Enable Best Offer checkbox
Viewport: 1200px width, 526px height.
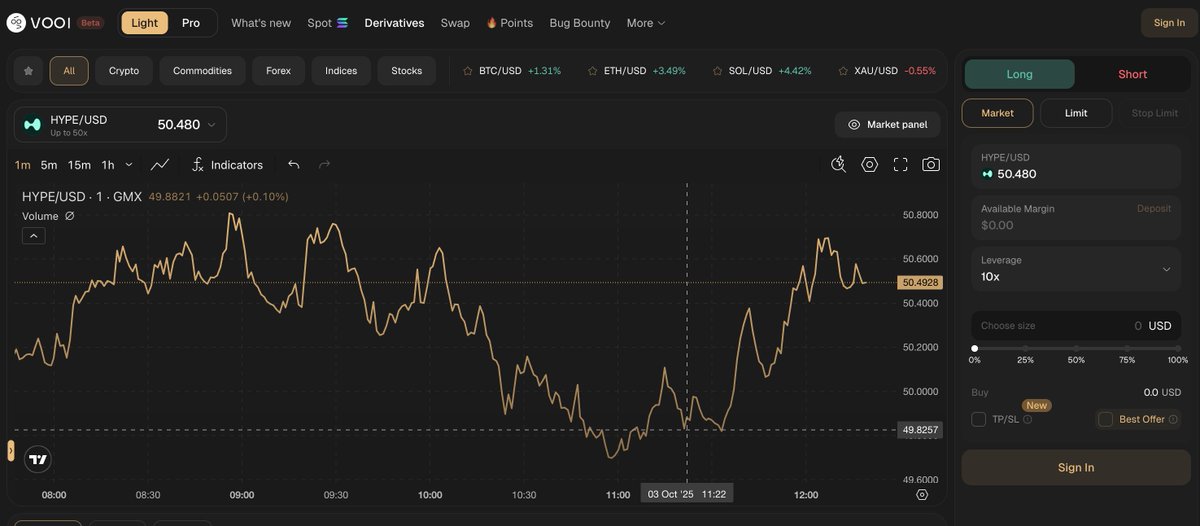point(1106,419)
